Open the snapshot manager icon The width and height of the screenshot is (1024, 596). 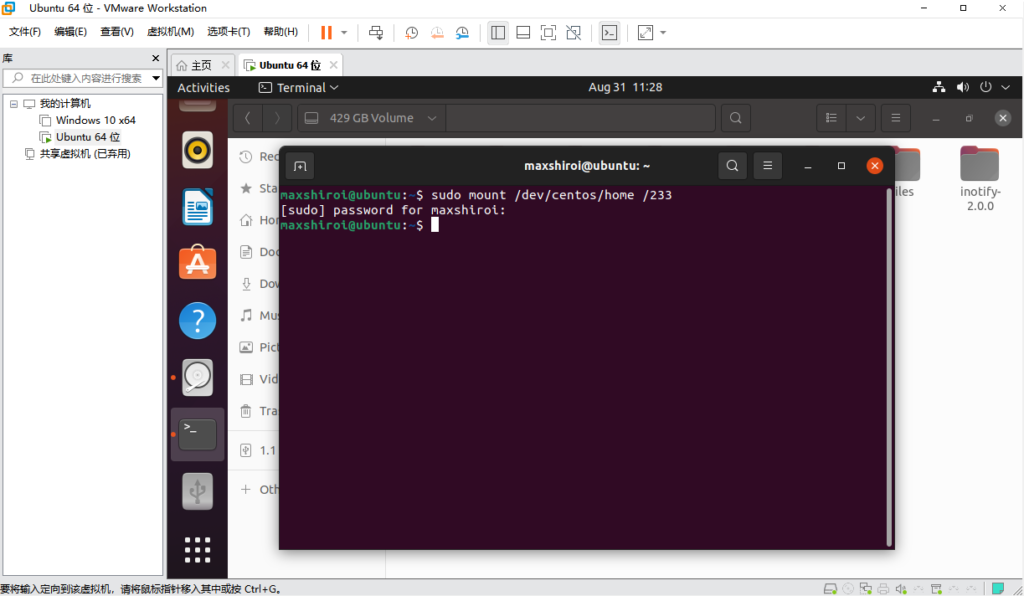(x=462, y=32)
